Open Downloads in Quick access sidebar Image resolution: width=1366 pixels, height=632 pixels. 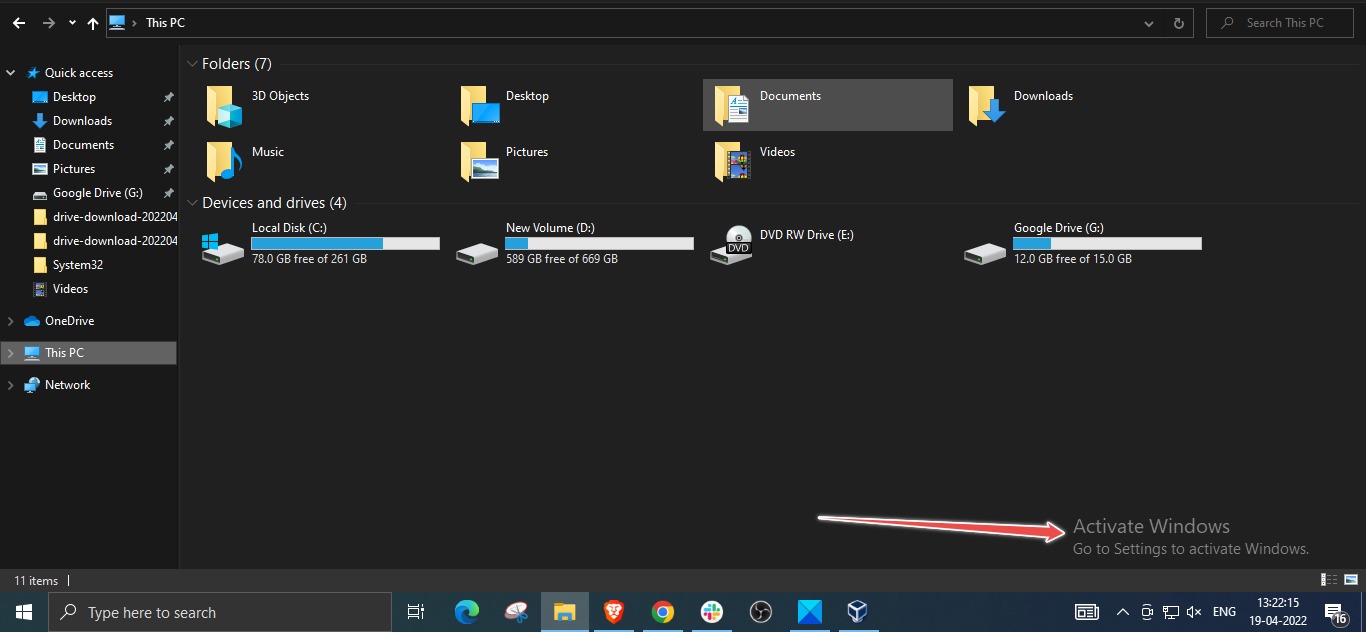pos(82,121)
